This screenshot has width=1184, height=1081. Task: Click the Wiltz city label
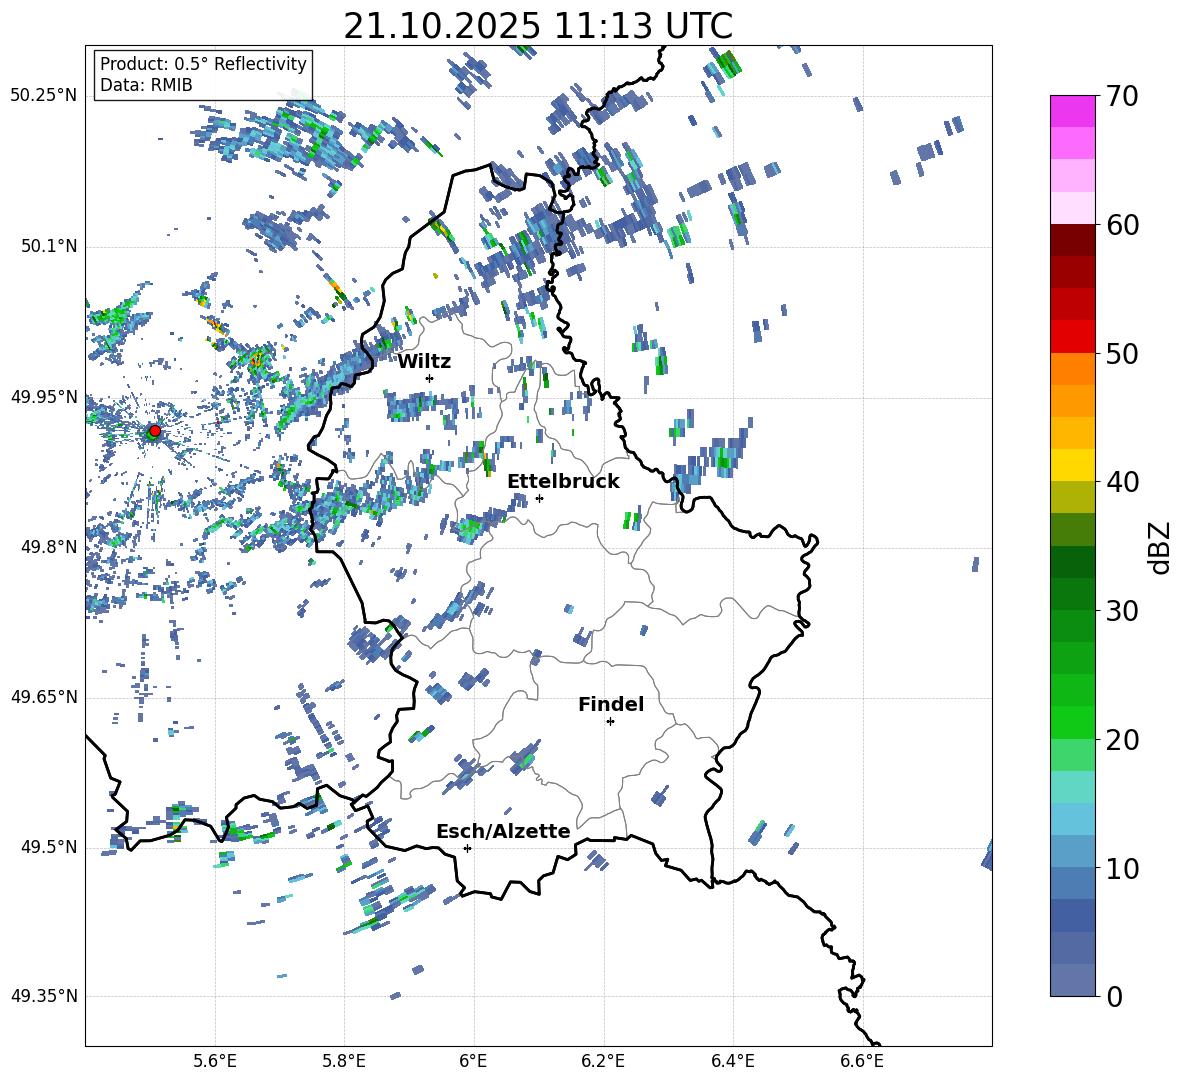(424, 362)
